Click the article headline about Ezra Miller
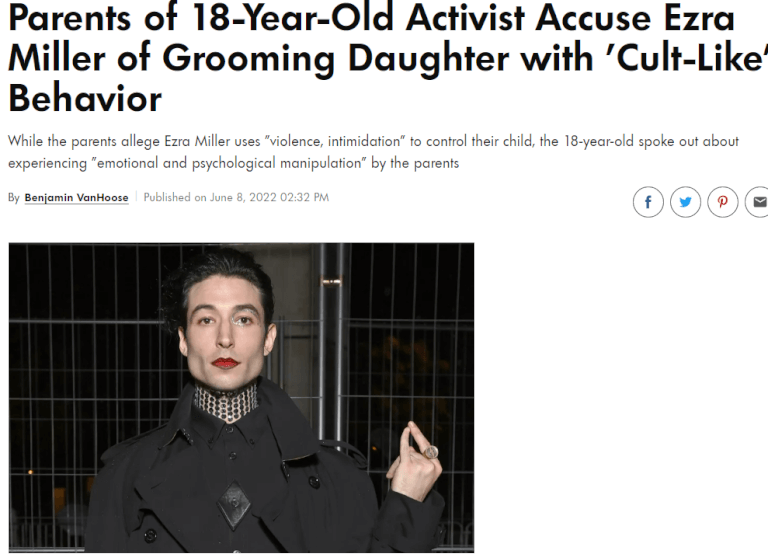This screenshot has height=554, width=768. [x=387, y=58]
